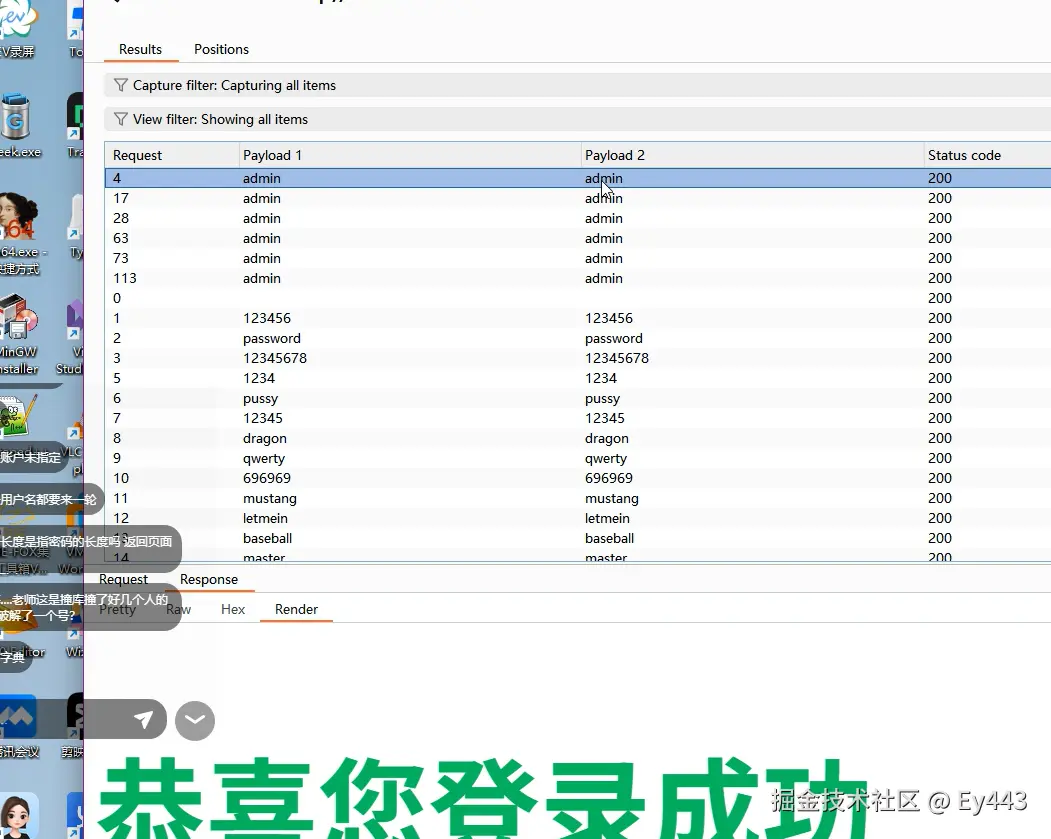Switch to the Results tab
Image resolution: width=1051 pixels, height=839 pixels.
point(140,50)
